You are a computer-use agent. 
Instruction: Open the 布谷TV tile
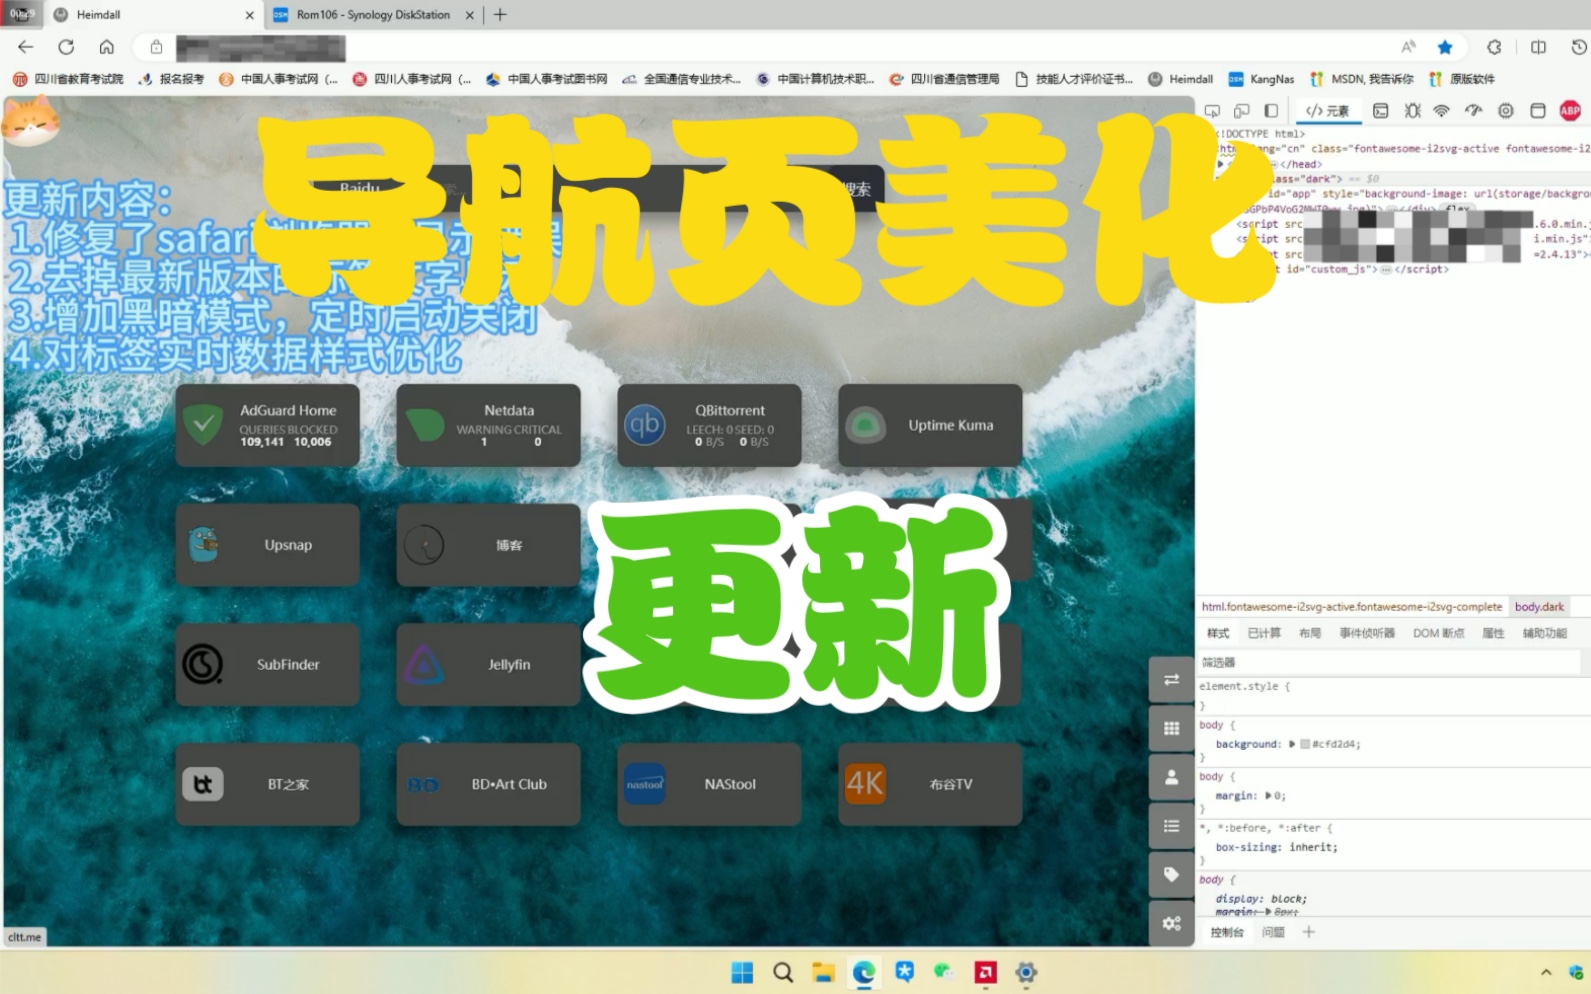point(930,784)
